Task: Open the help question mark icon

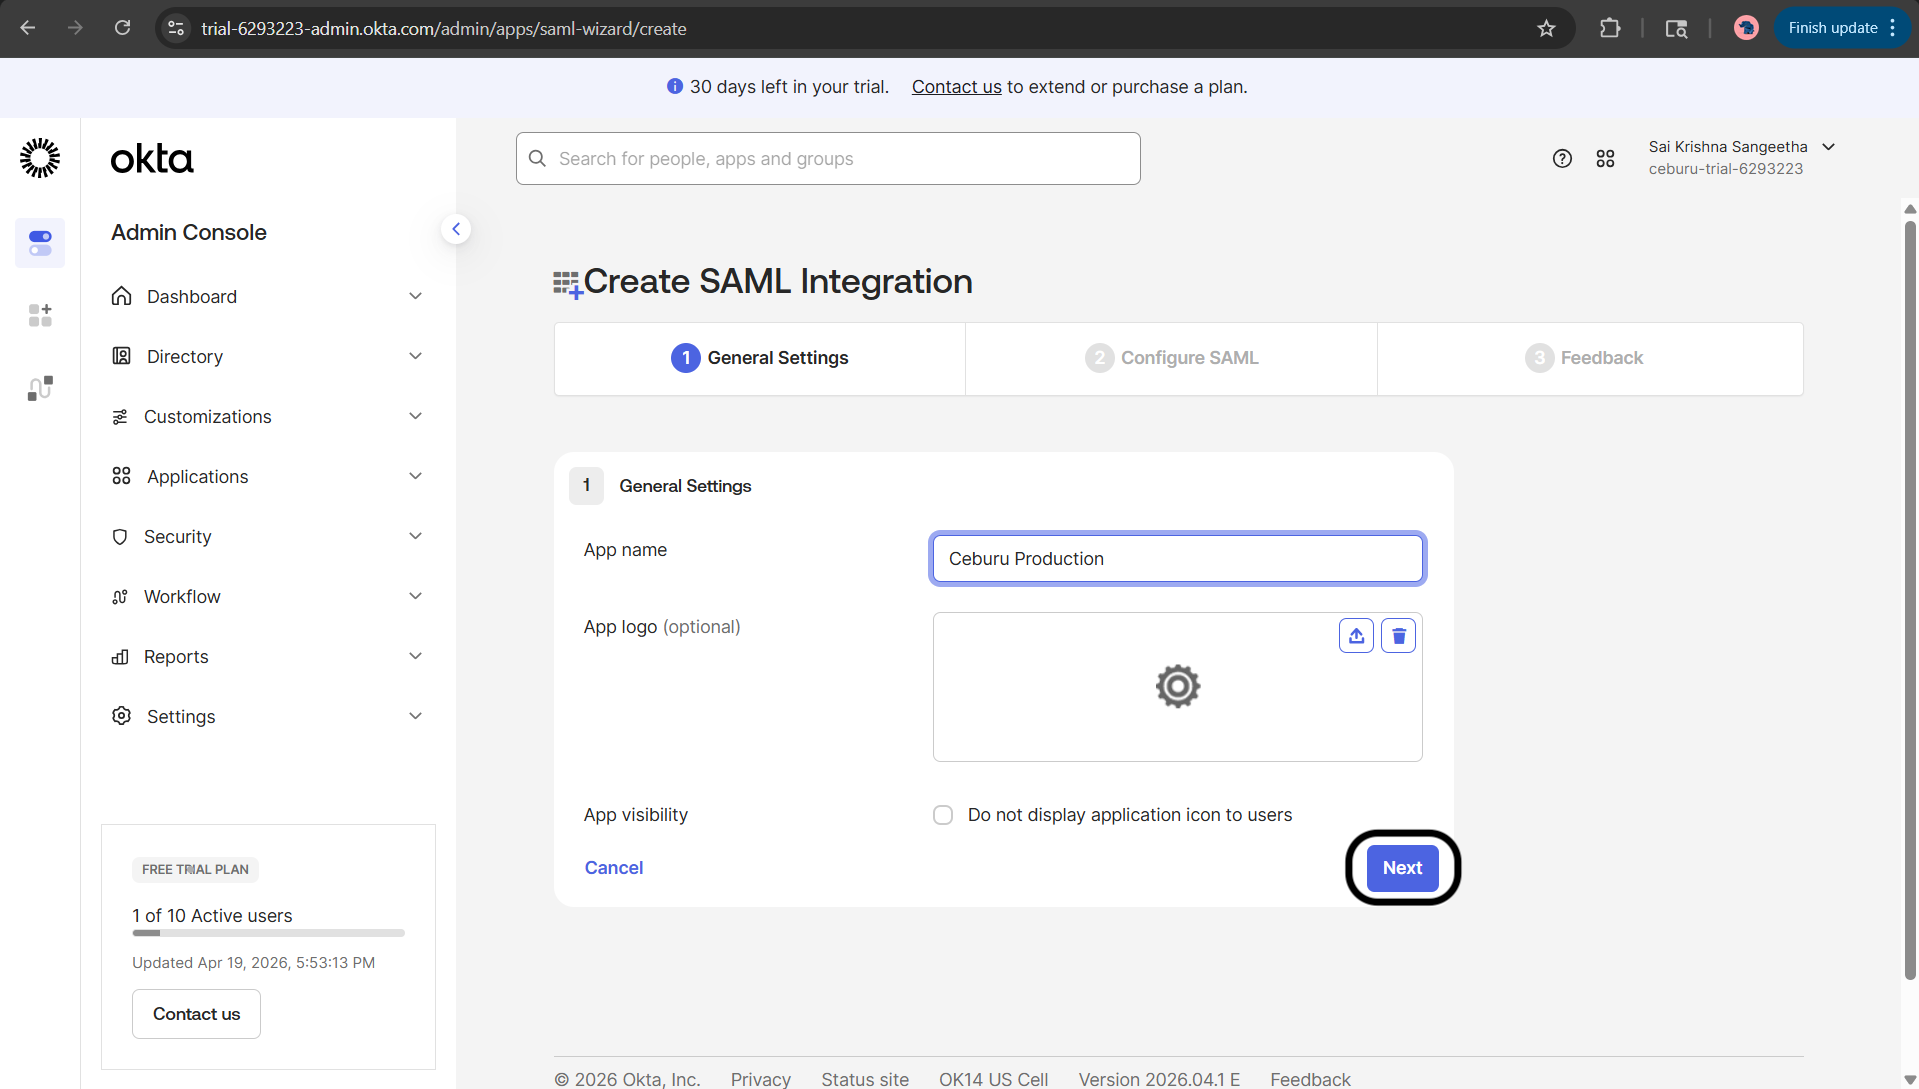Action: pyautogui.click(x=1562, y=158)
